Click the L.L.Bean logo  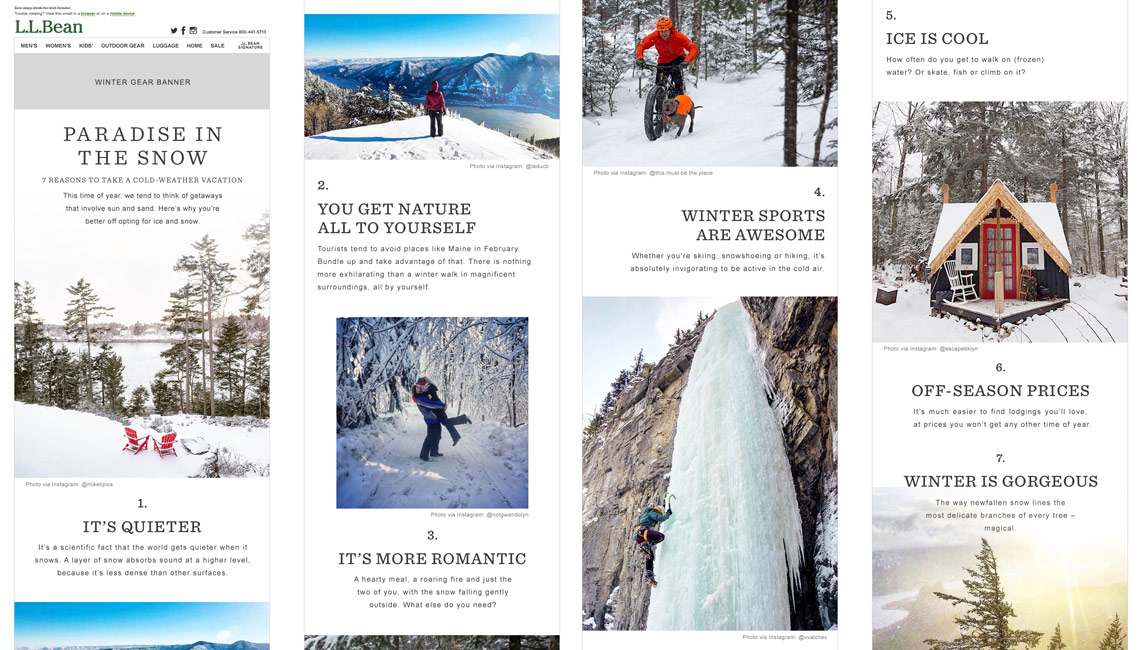(x=49, y=27)
